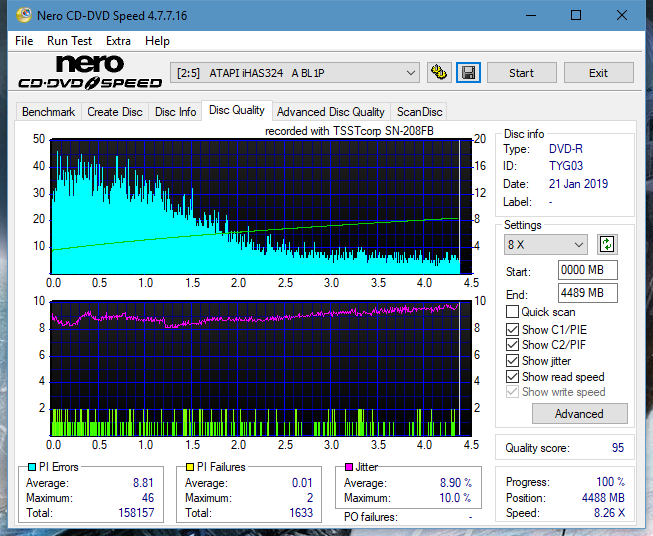Toggle Show read speed checkbox

(512, 376)
